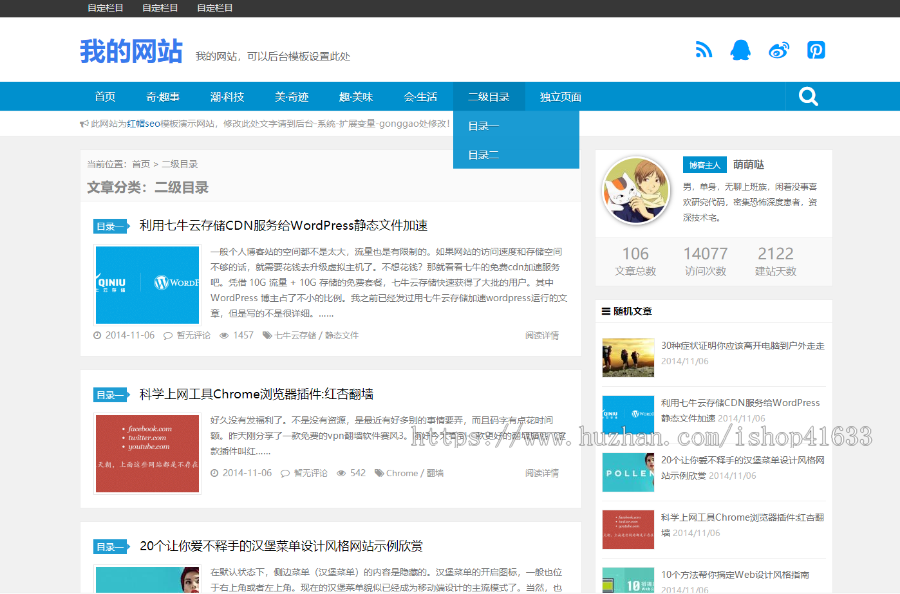
Task: Go to 首页 in navigation bar
Action: coord(105,97)
